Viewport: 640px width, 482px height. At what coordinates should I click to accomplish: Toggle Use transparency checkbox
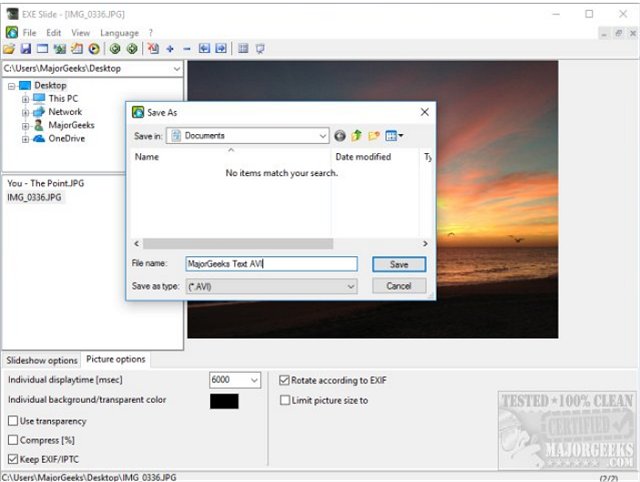coord(13,421)
